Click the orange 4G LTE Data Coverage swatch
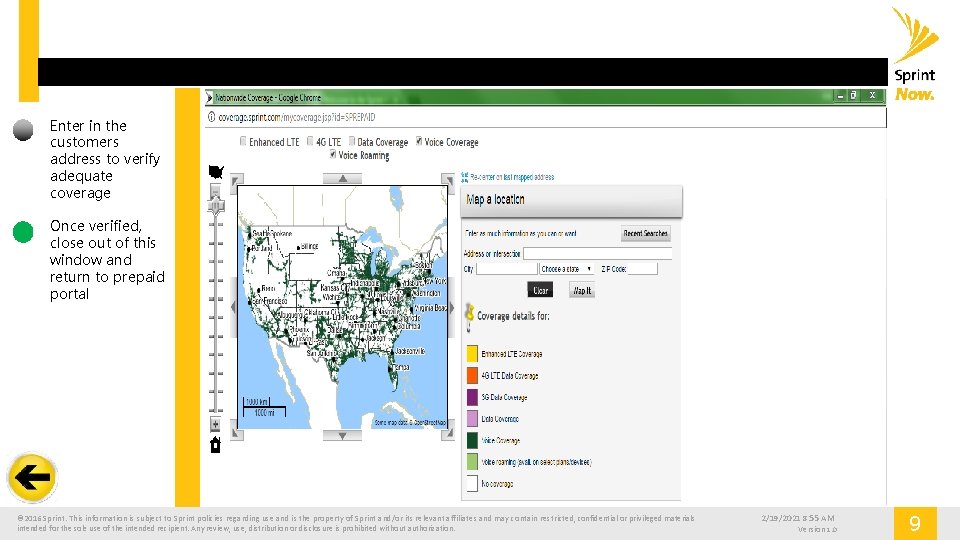The width and height of the screenshot is (960, 540). pyautogui.click(x=472, y=375)
